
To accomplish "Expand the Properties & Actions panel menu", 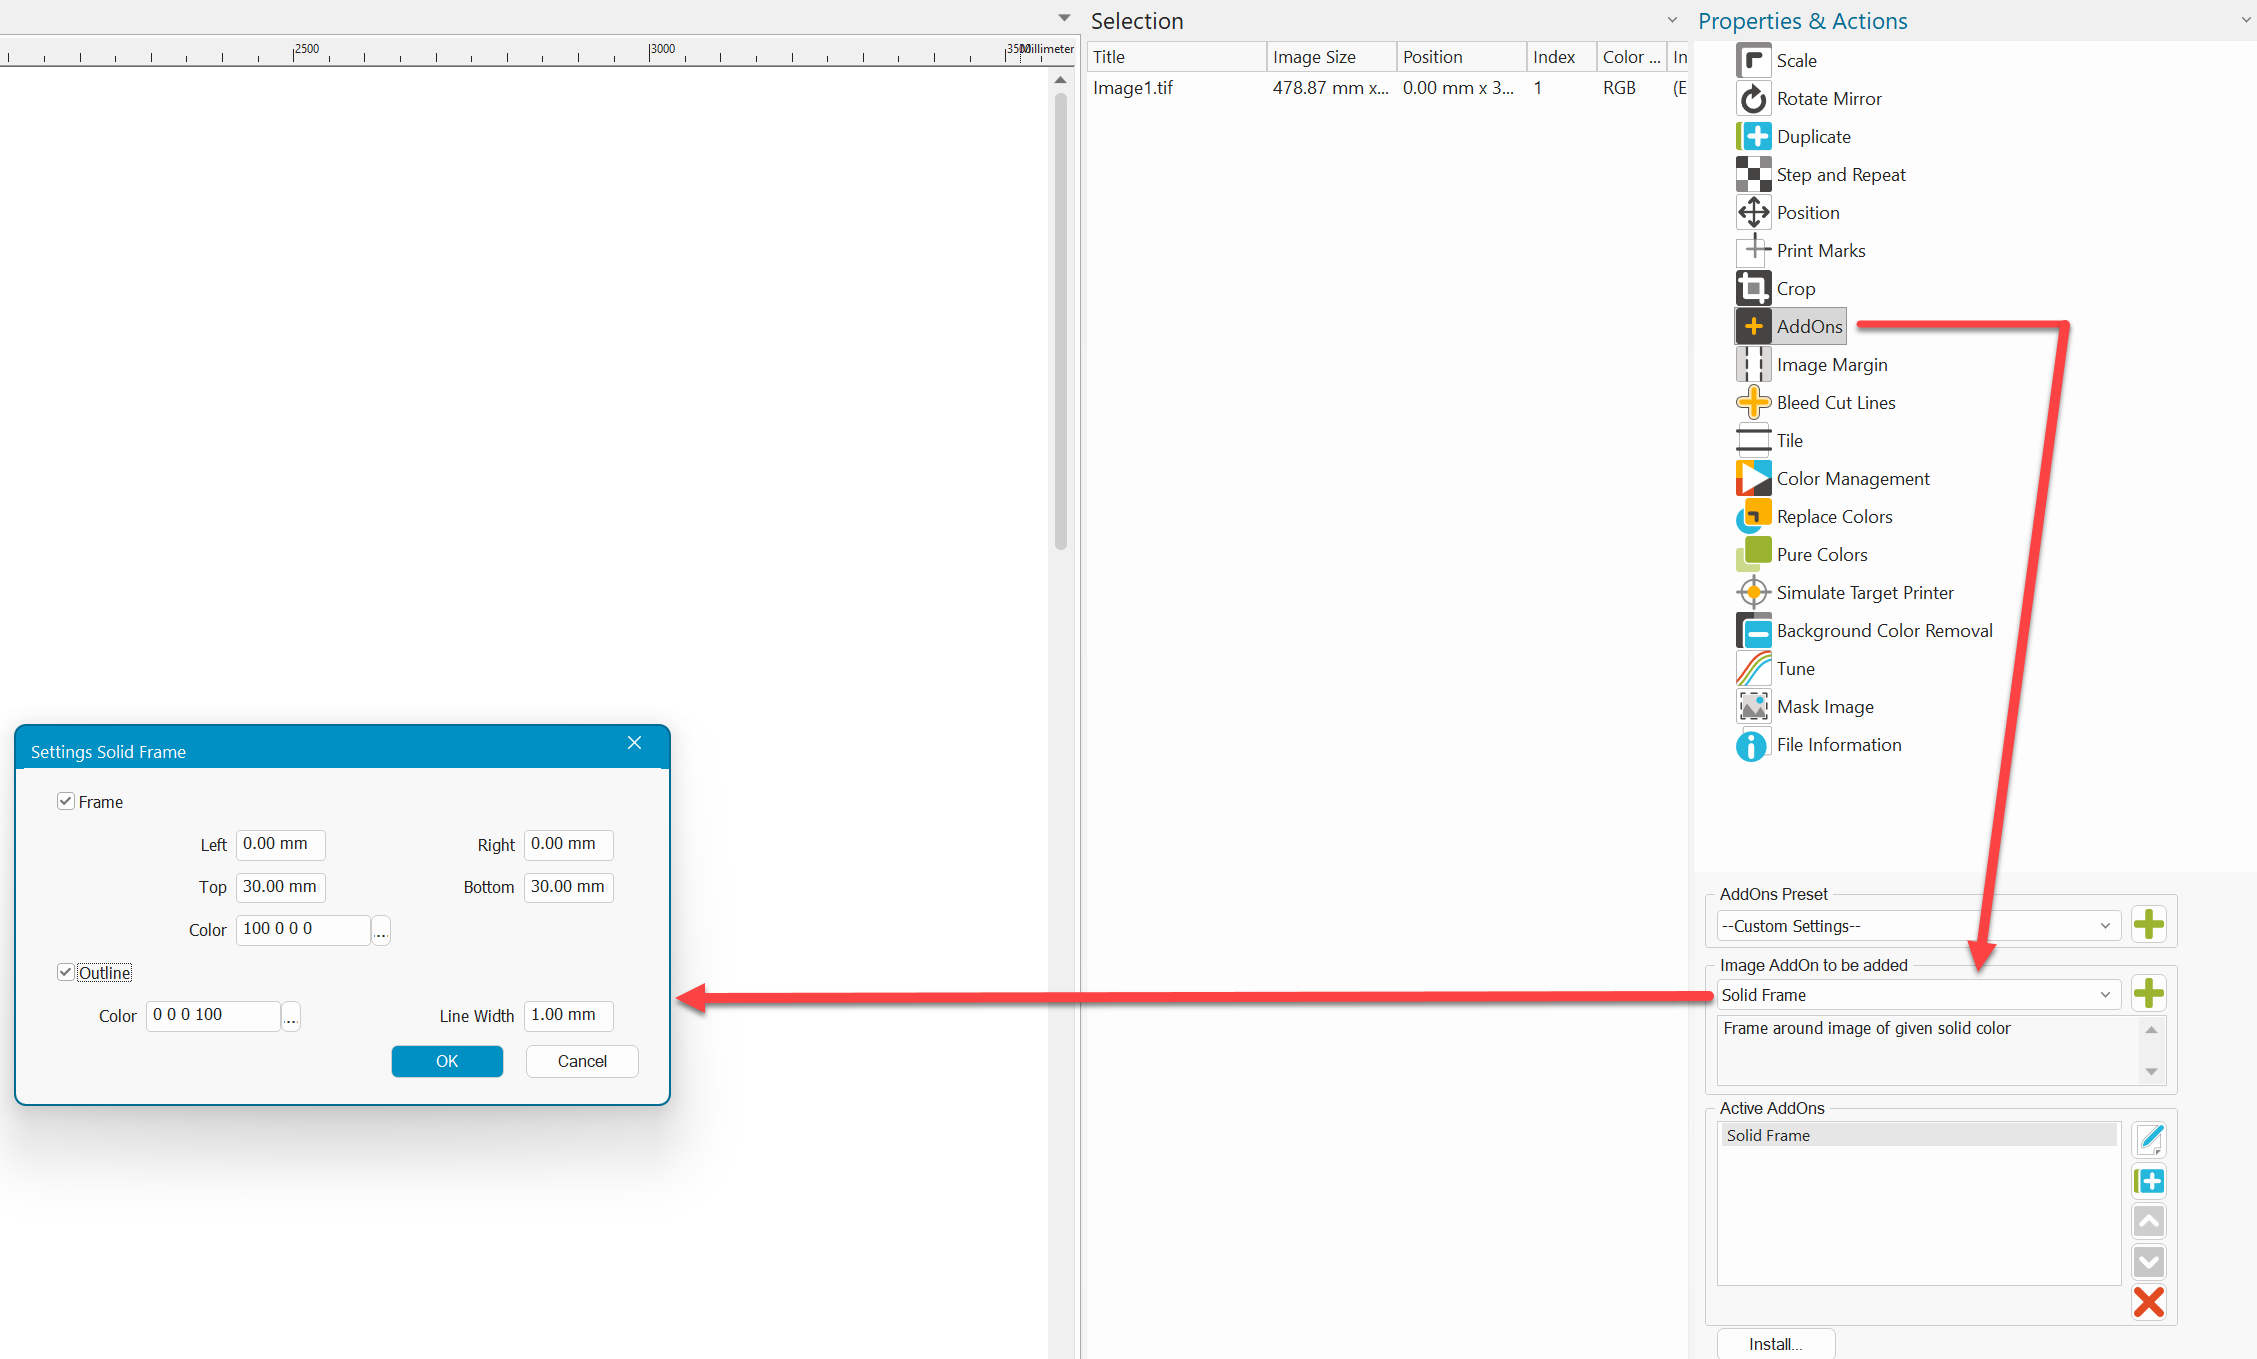I will click(x=2247, y=21).
